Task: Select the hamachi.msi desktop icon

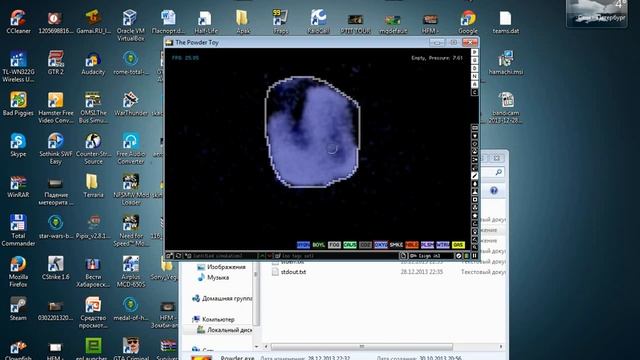Action: point(505,63)
